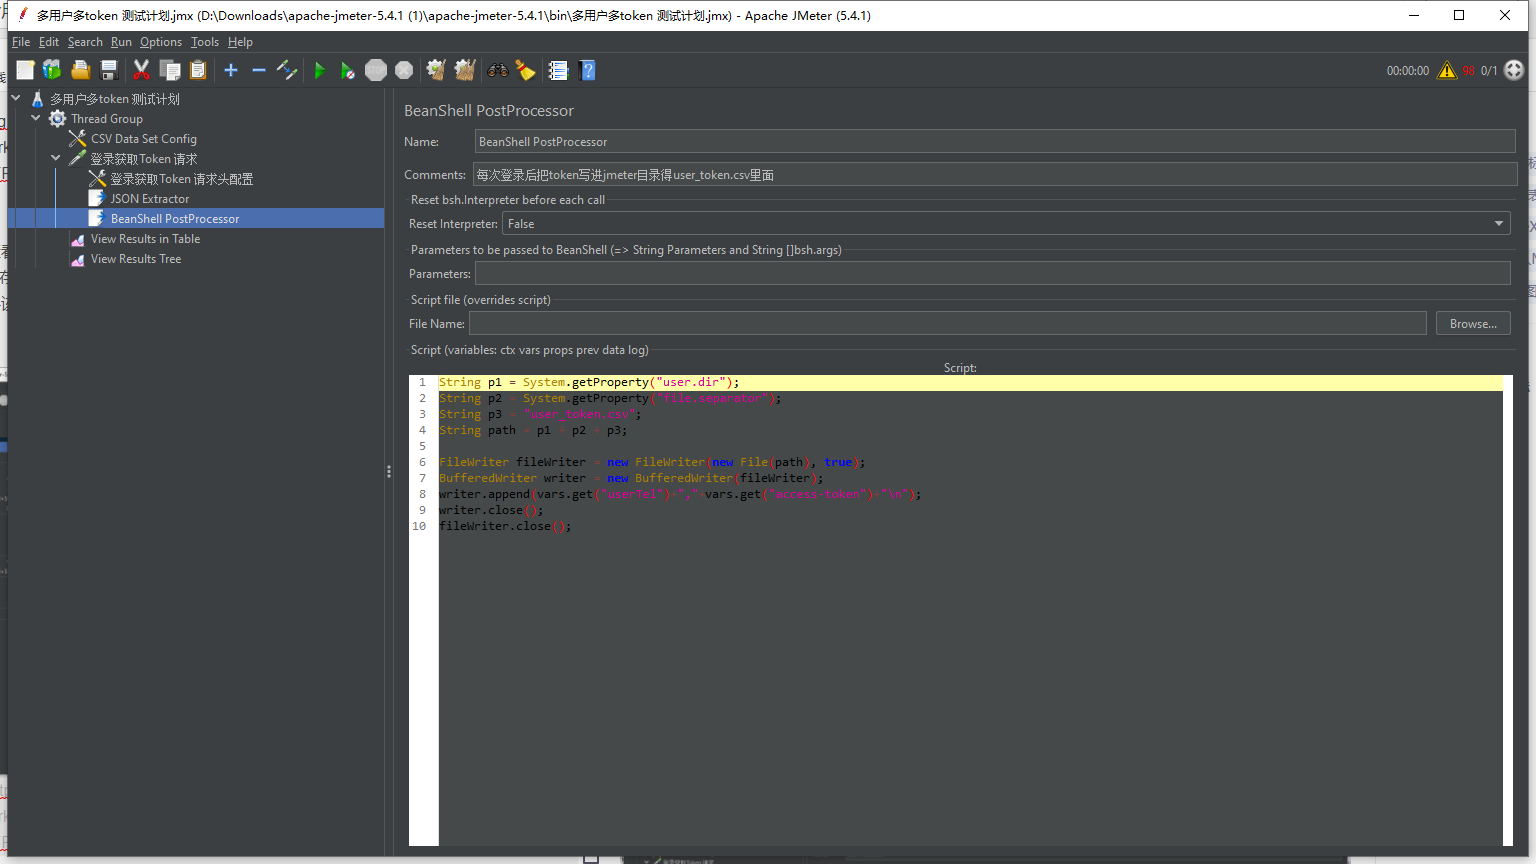Click the Reset Search yellow broom icon

[x=525, y=70]
